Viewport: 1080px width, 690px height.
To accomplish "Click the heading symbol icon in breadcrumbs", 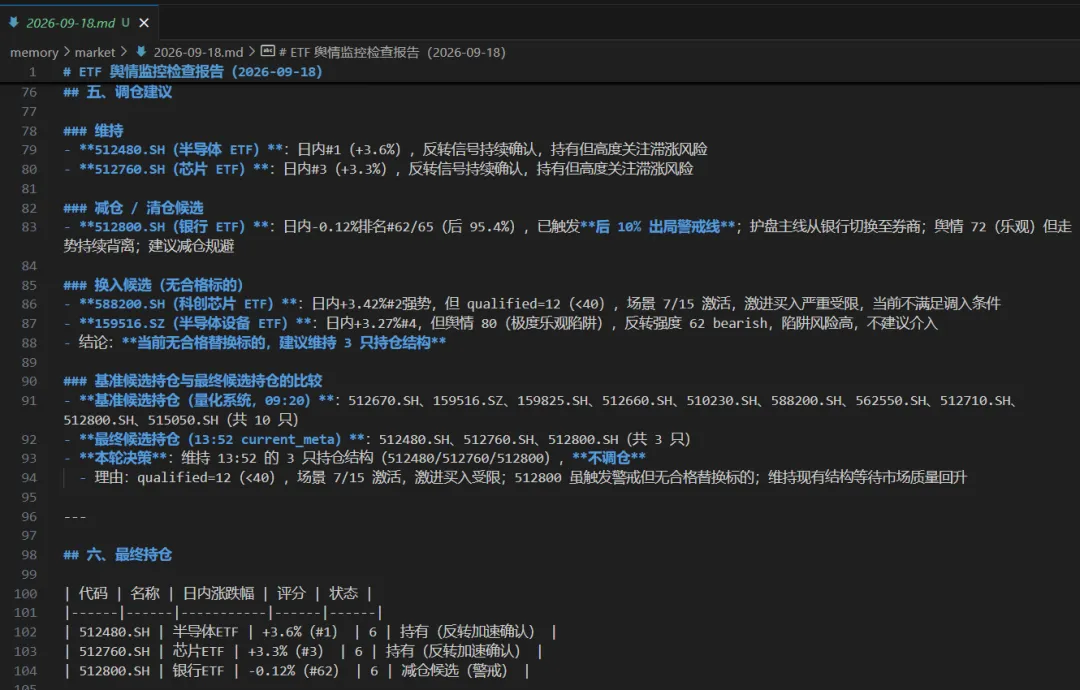I will tap(267, 52).
